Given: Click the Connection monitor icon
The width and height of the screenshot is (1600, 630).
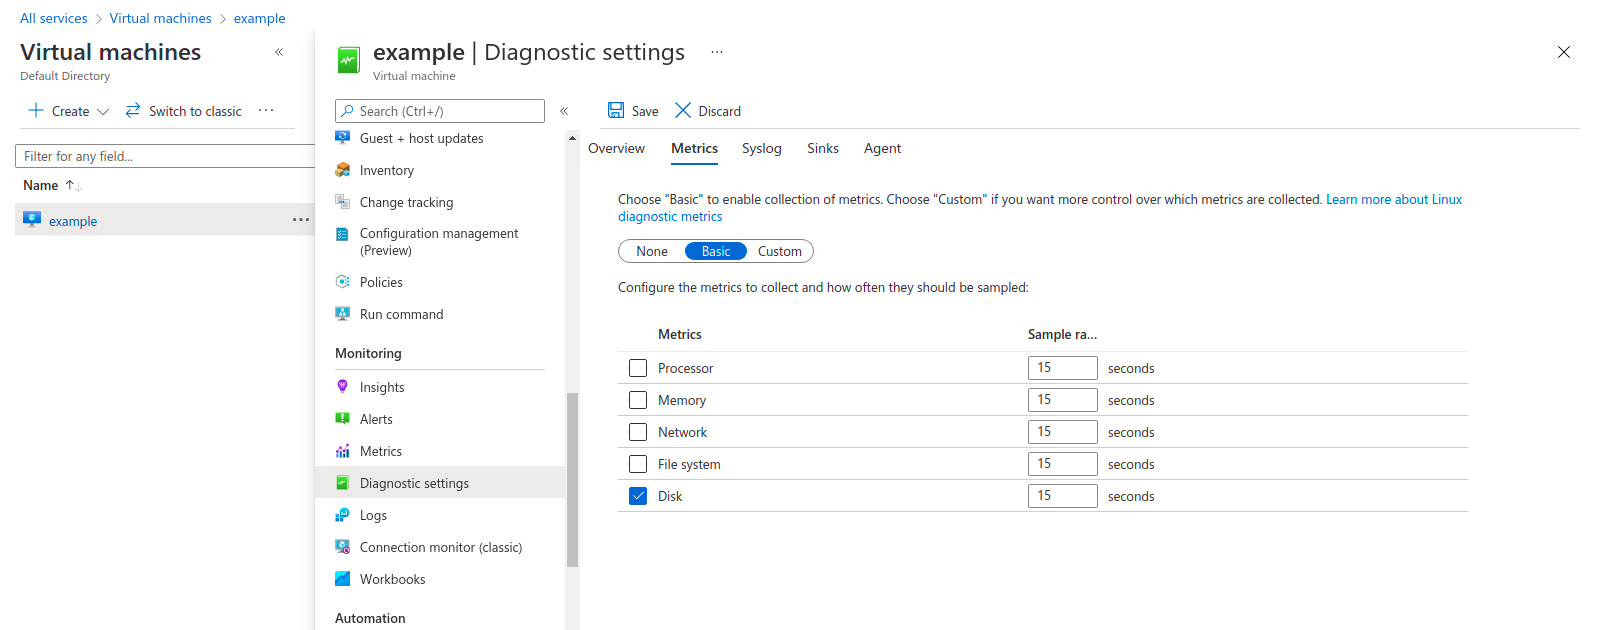Looking at the screenshot, I should click(x=343, y=547).
